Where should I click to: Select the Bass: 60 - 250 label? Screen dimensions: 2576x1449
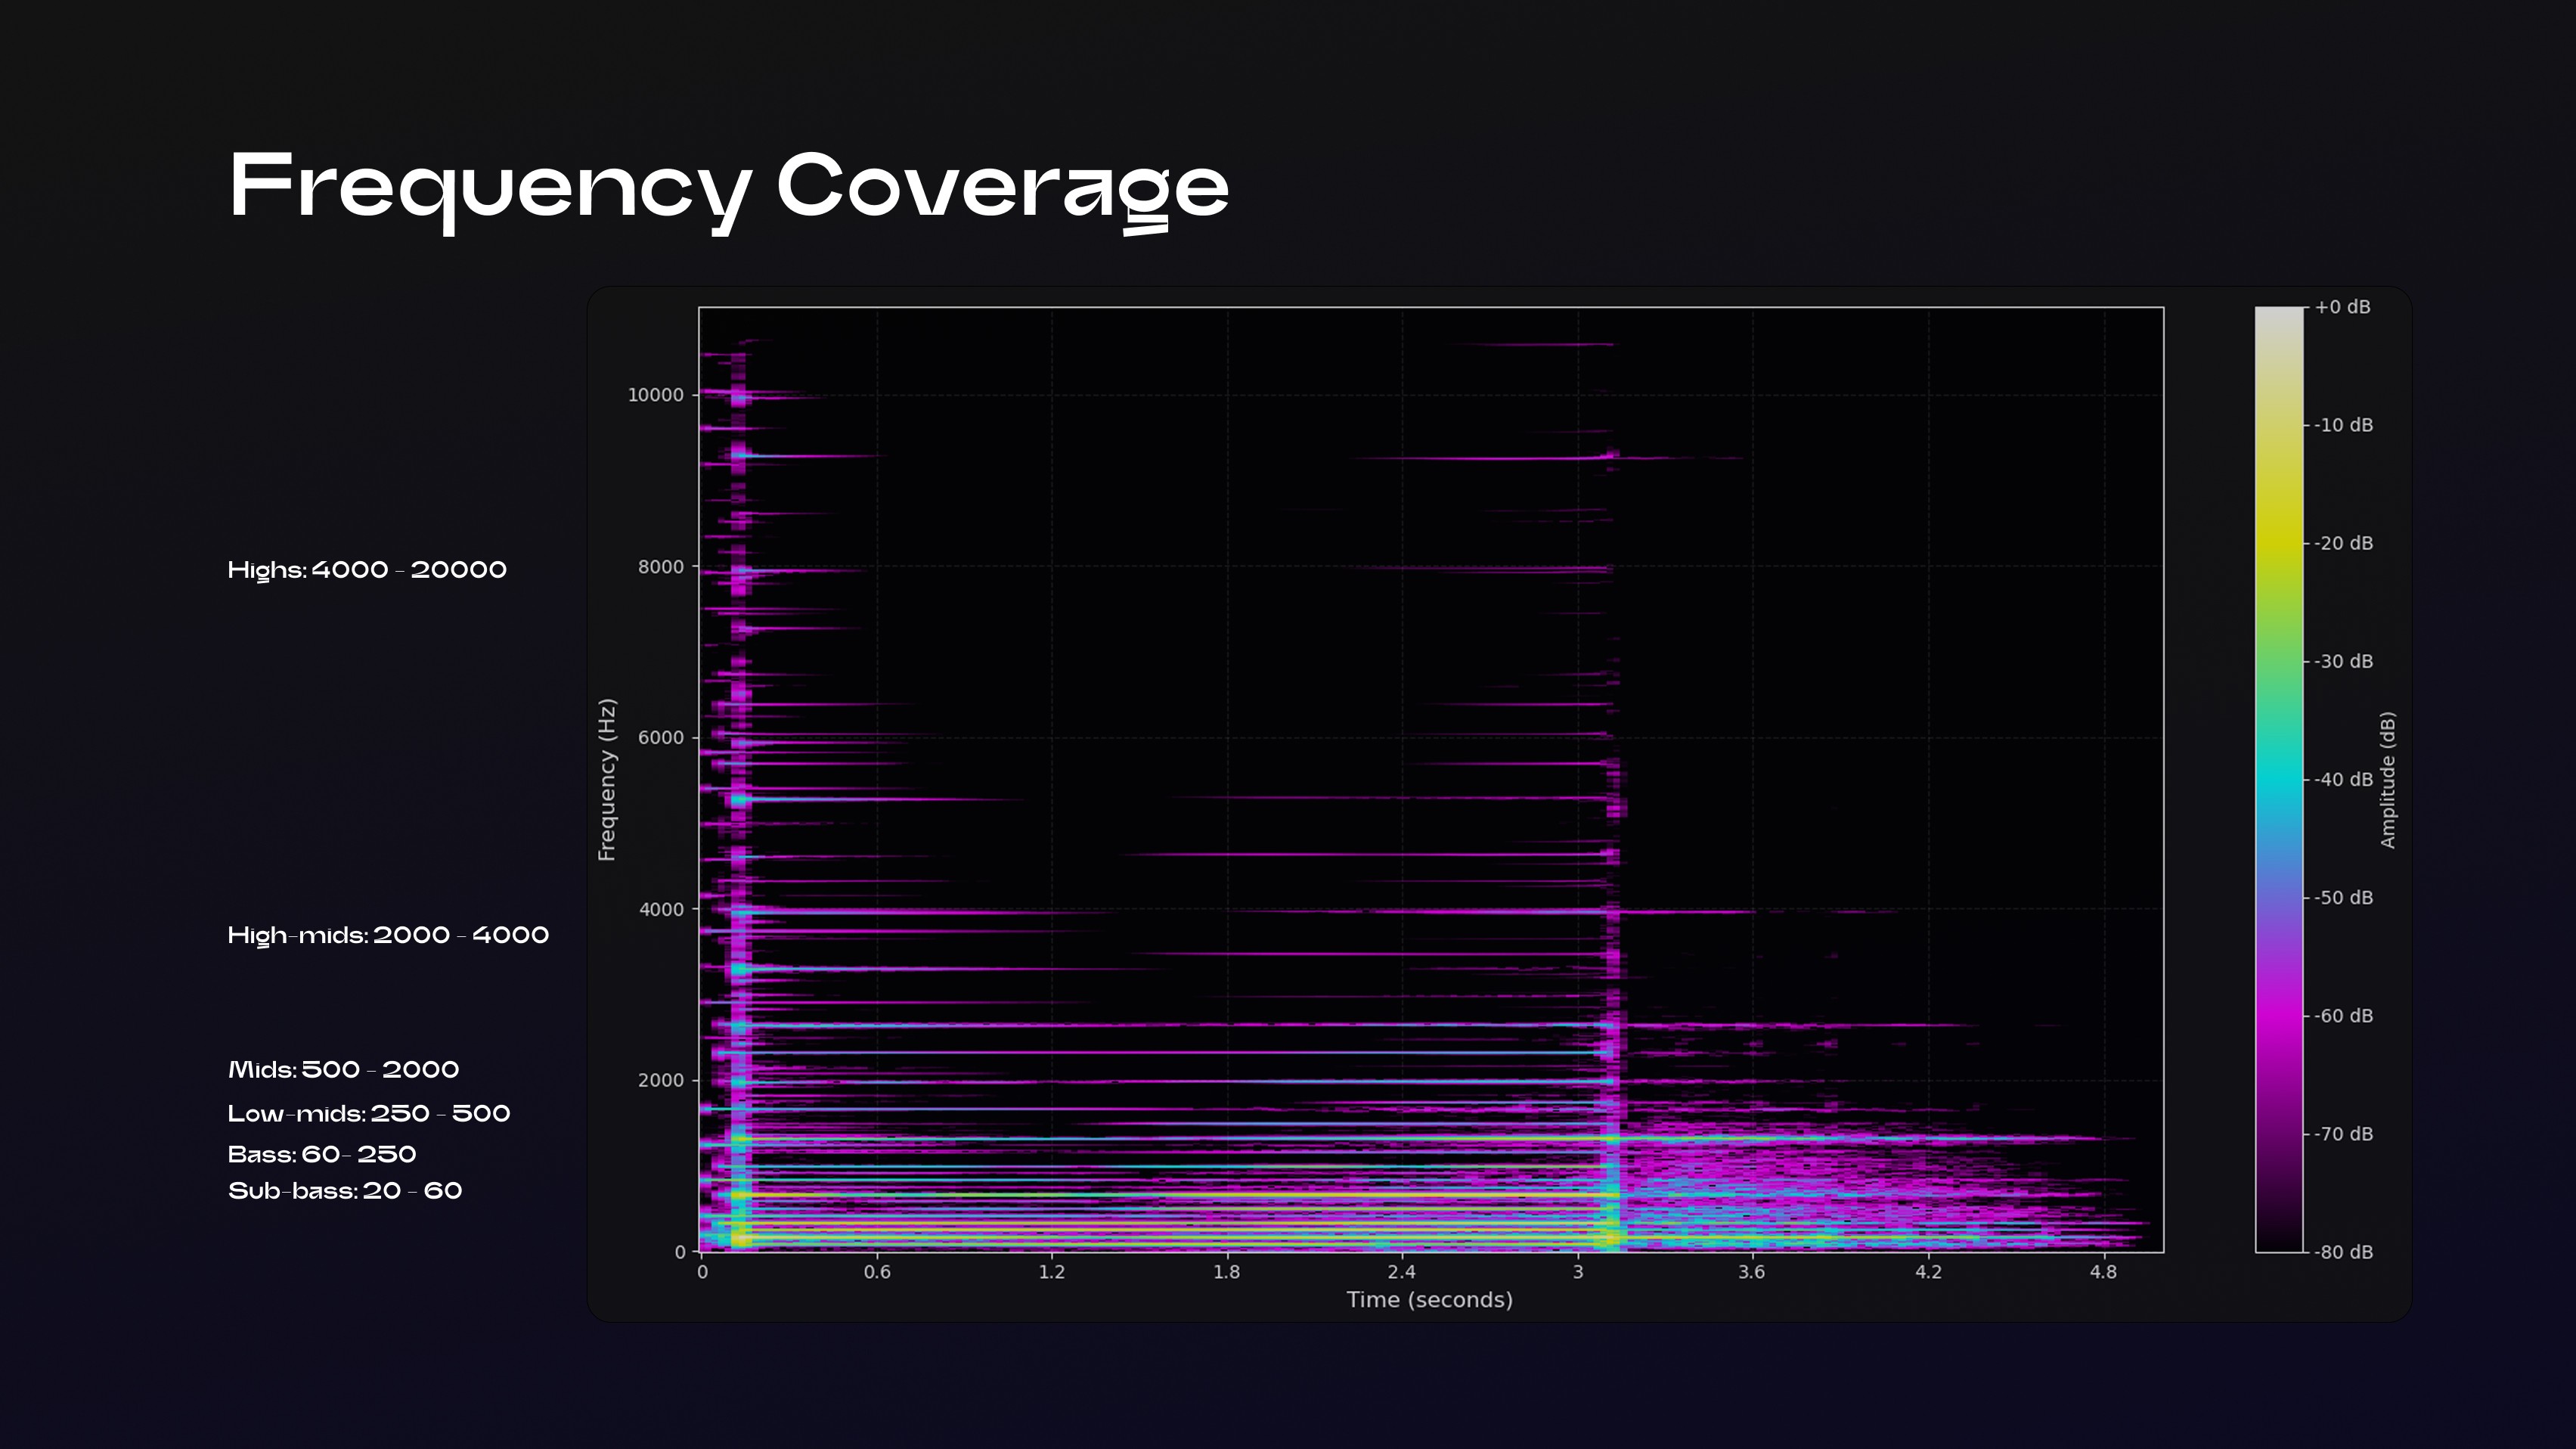321,1155
